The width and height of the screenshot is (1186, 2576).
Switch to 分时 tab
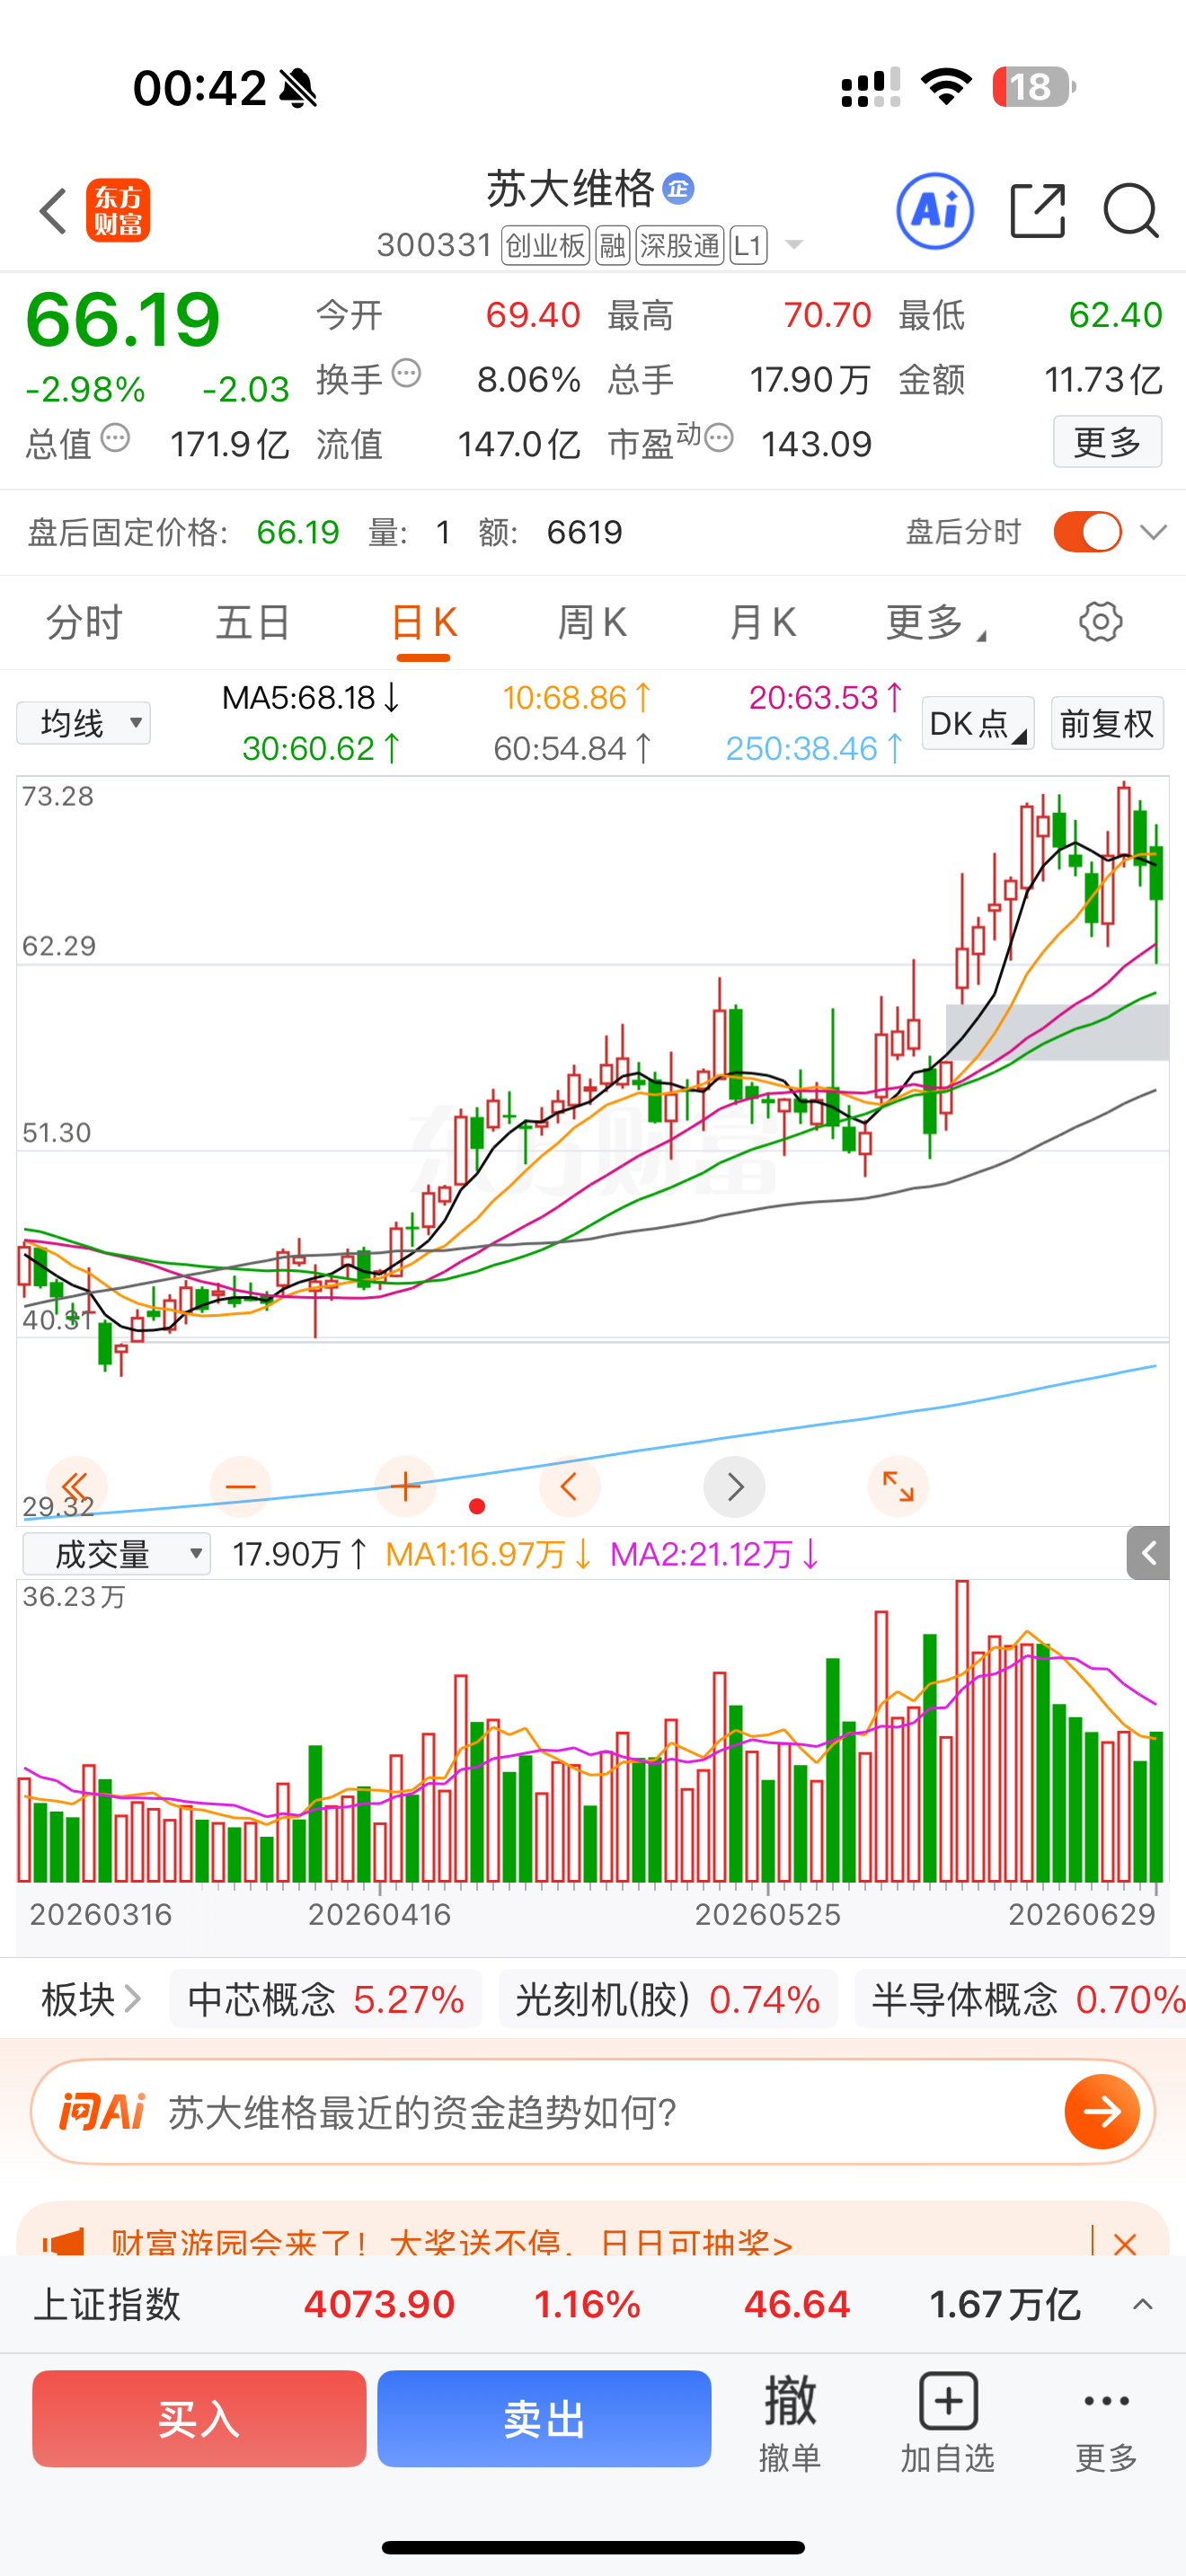[84, 622]
